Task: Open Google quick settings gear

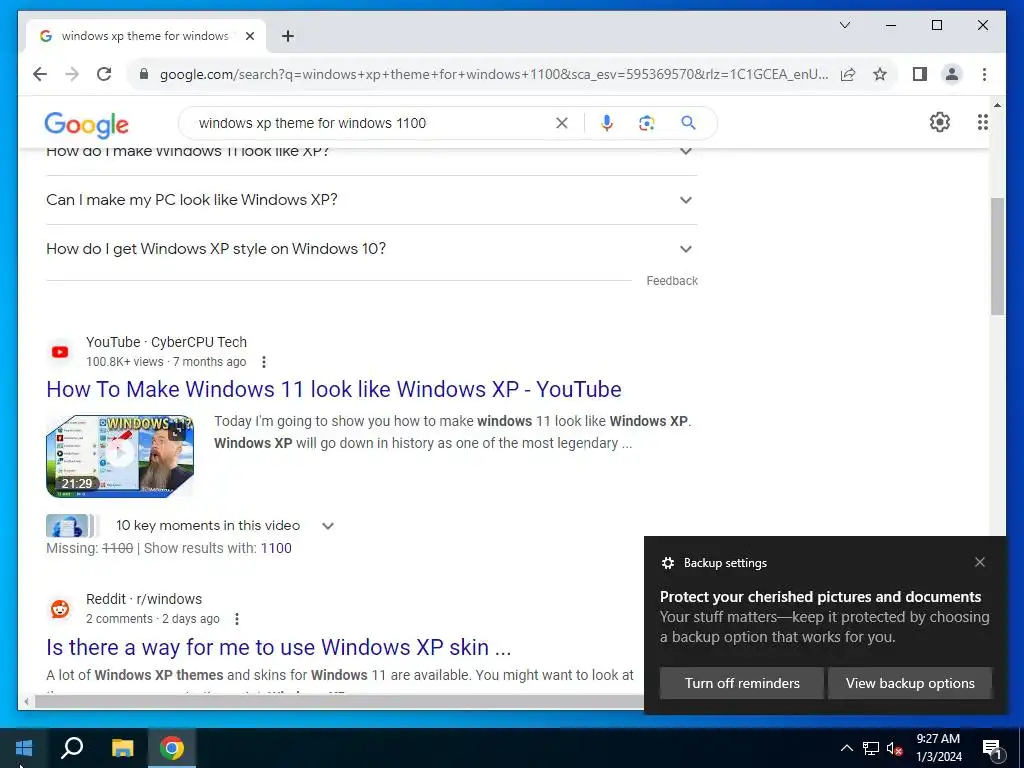Action: [x=940, y=122]
